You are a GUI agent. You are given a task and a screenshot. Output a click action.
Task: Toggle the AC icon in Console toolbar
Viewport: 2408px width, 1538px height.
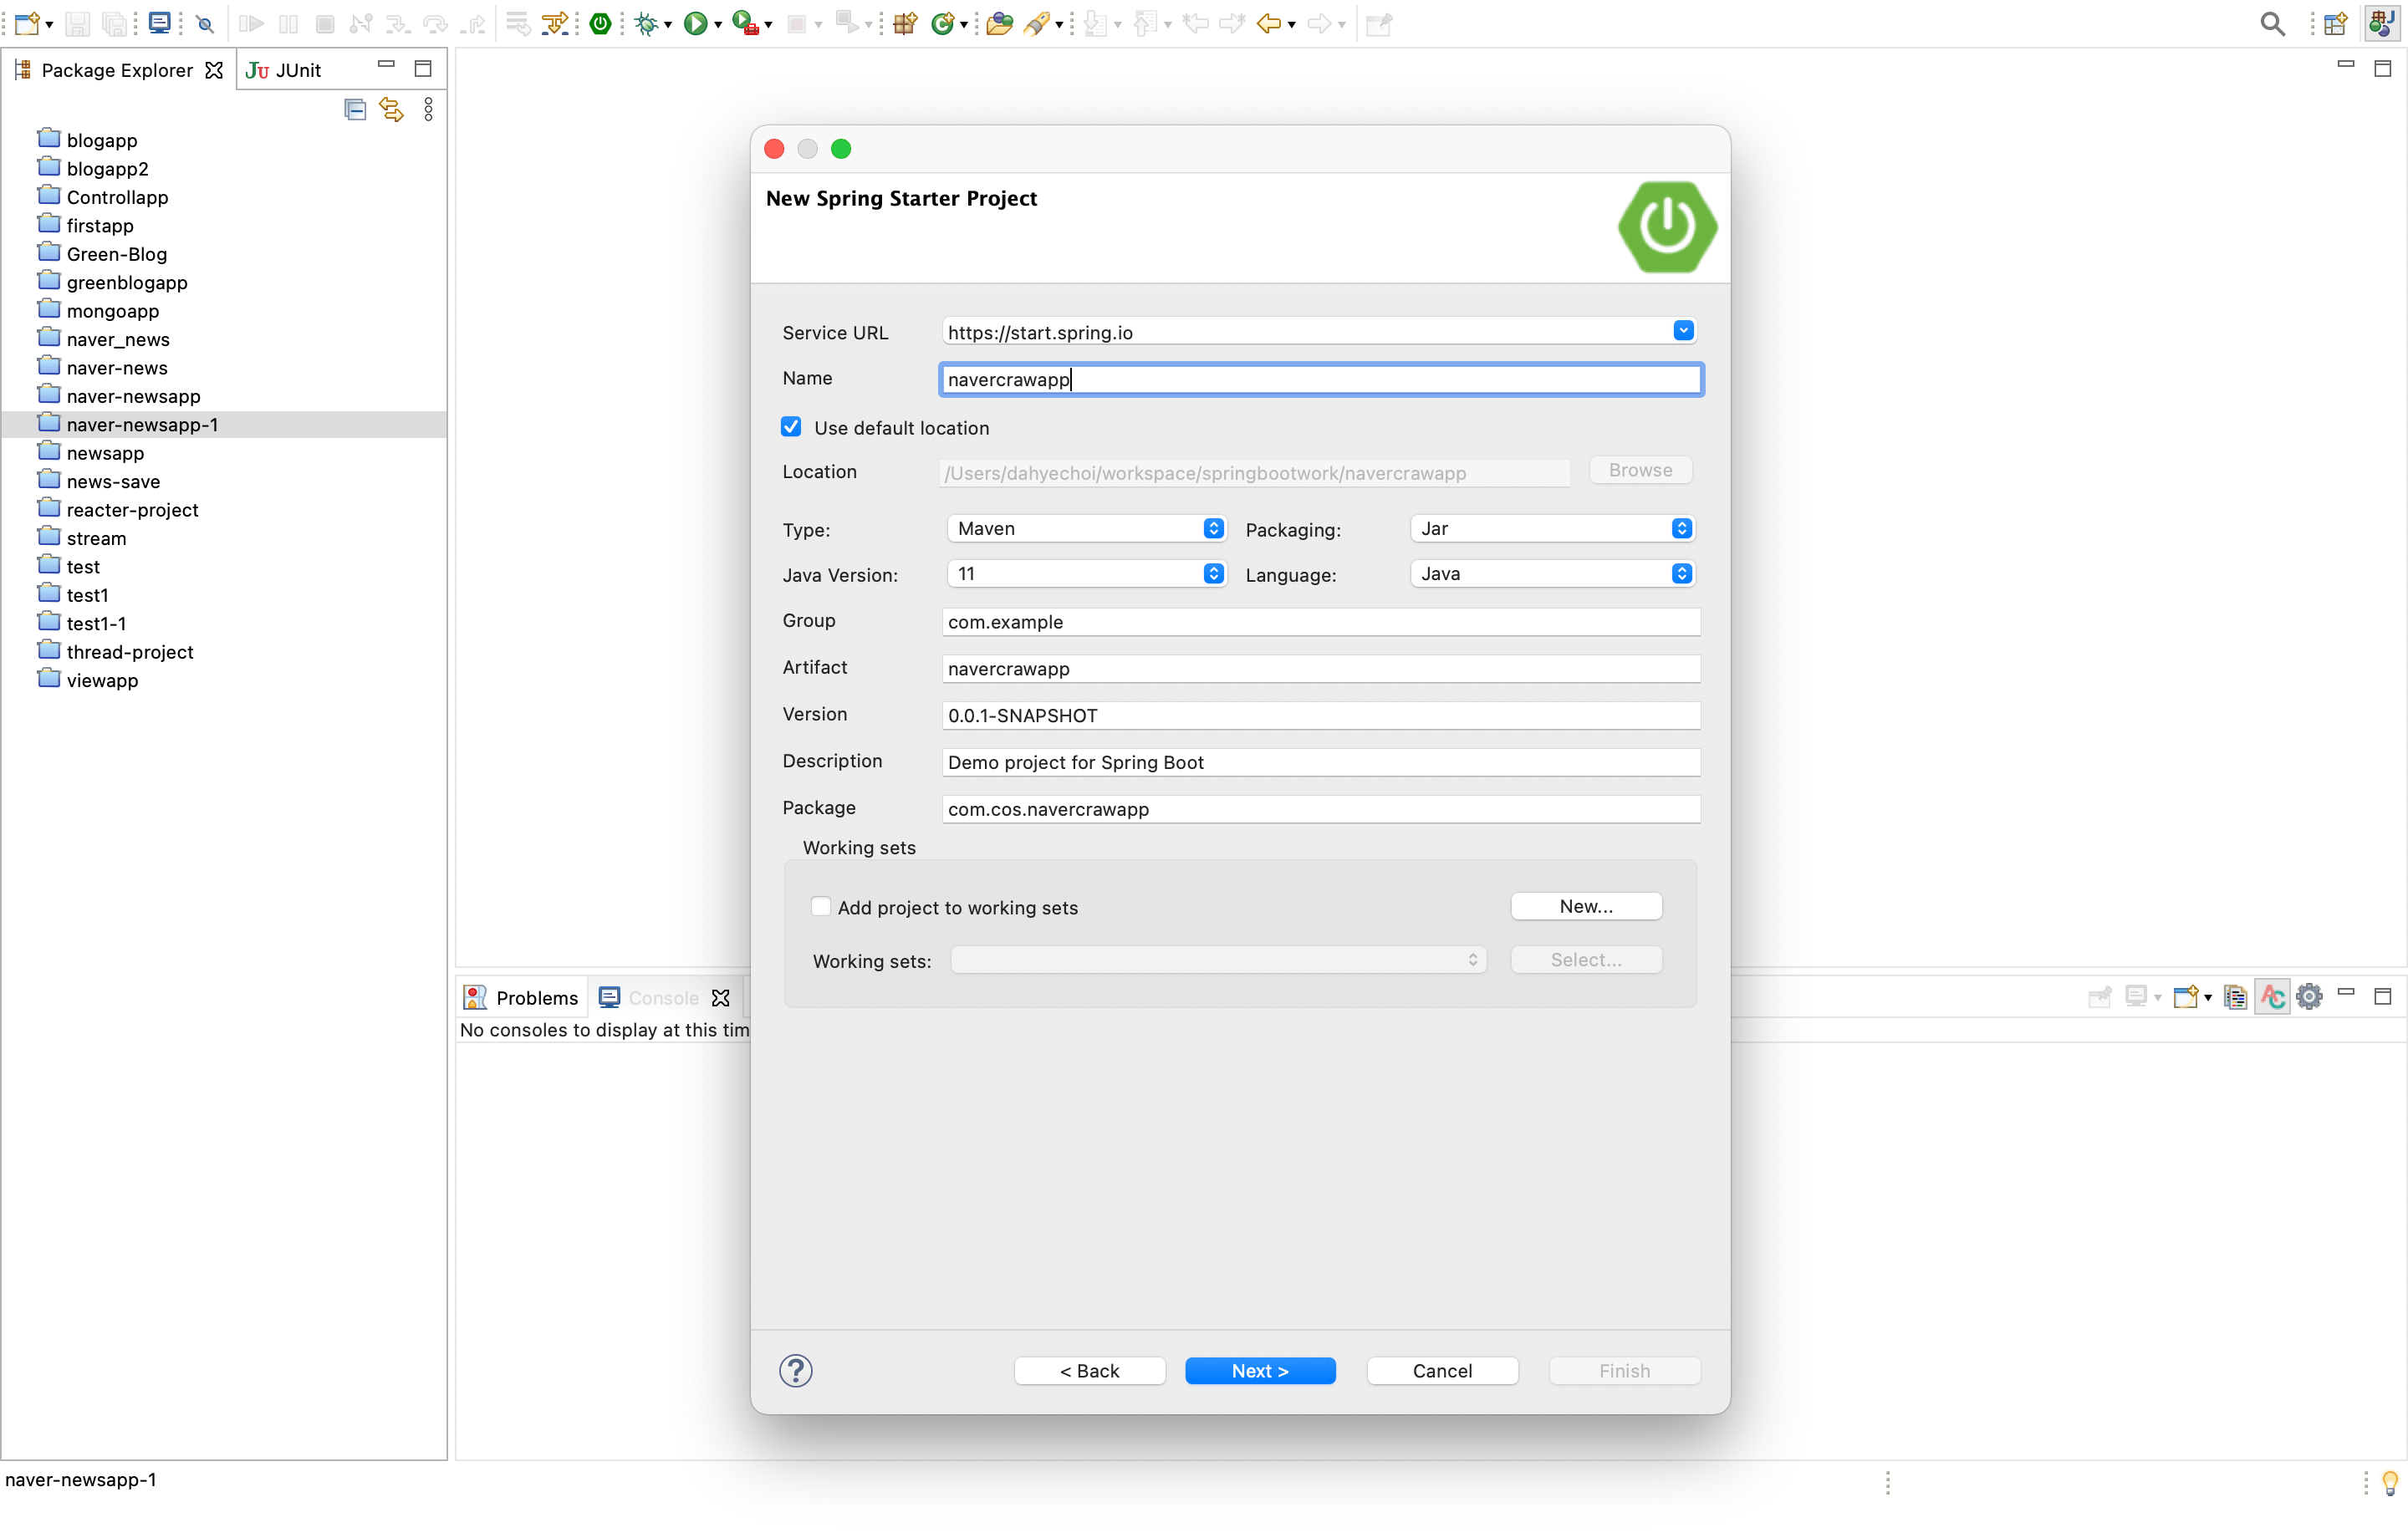click(2273, 997)
